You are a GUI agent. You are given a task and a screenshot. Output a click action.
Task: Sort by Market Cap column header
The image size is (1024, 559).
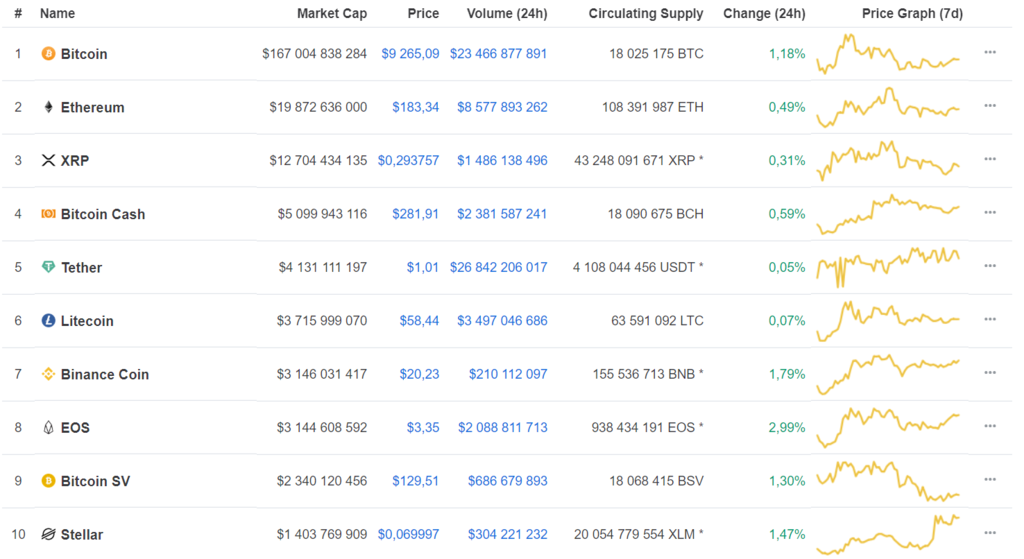[331, 14]
